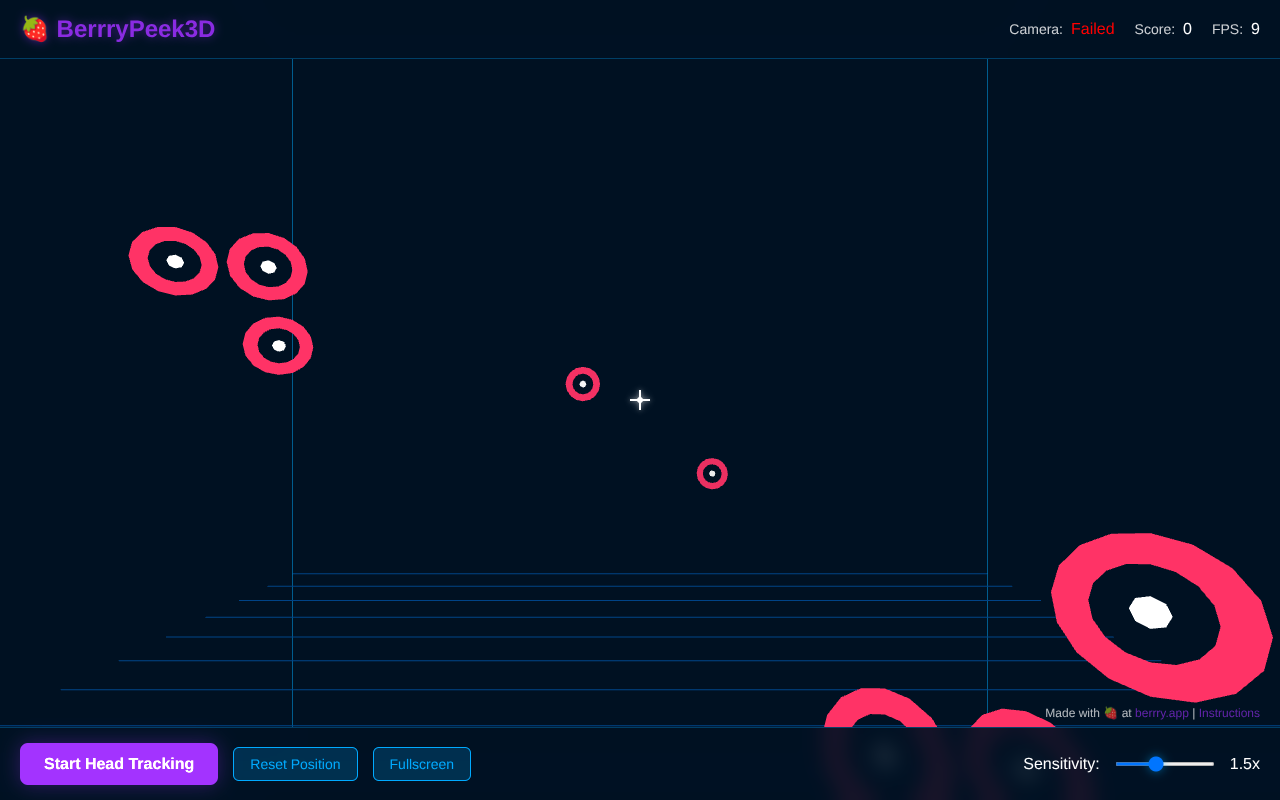Image resolution: width=1280 pixels, height=800 pixels.
Task: Click the large pink target bottom right
Action: click(1150, 613)
